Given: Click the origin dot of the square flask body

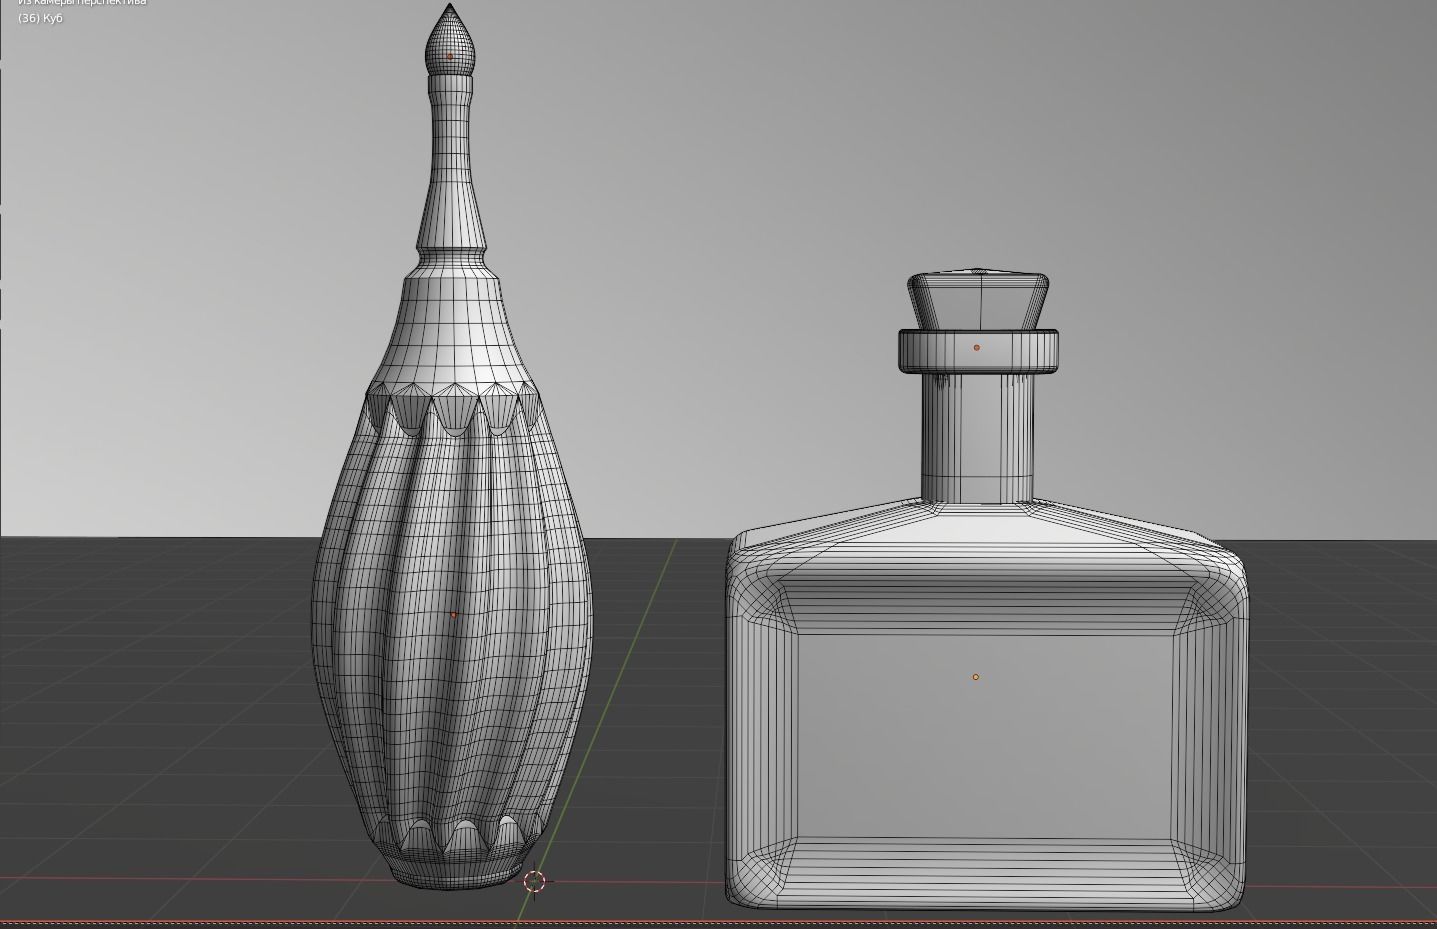Looking at the screenshot, I should point(976,677).
